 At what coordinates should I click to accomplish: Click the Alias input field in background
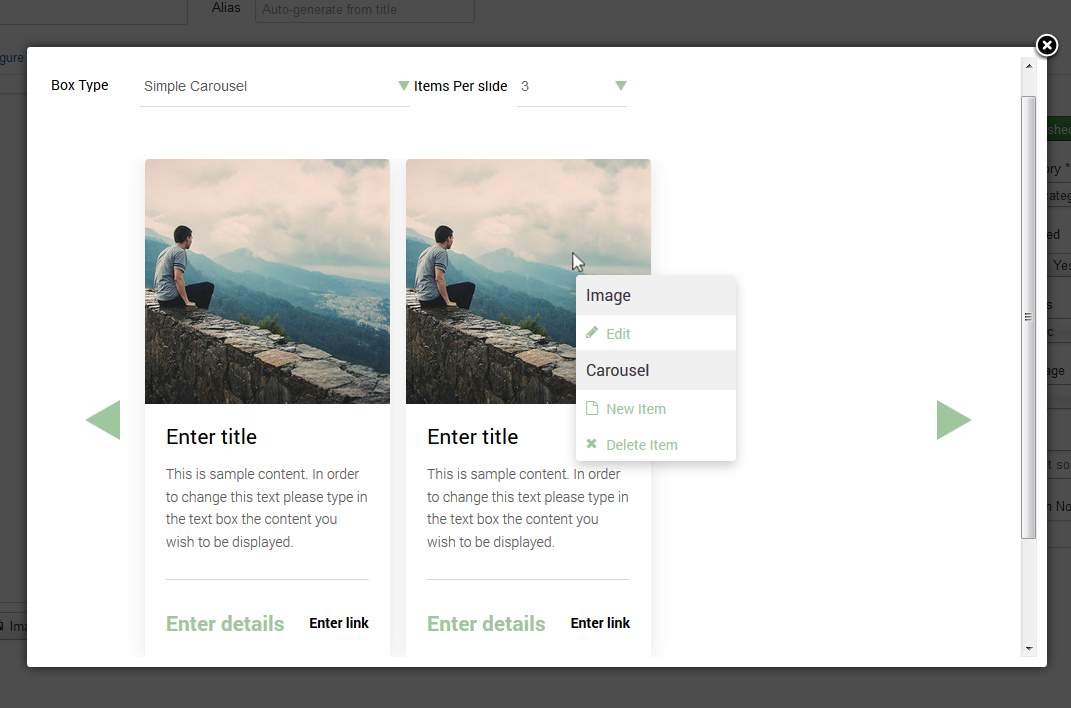click(x=365, y=10)
